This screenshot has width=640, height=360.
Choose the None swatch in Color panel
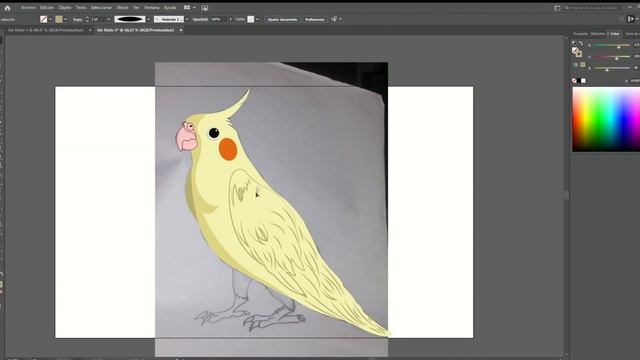[x=574, y=81]
